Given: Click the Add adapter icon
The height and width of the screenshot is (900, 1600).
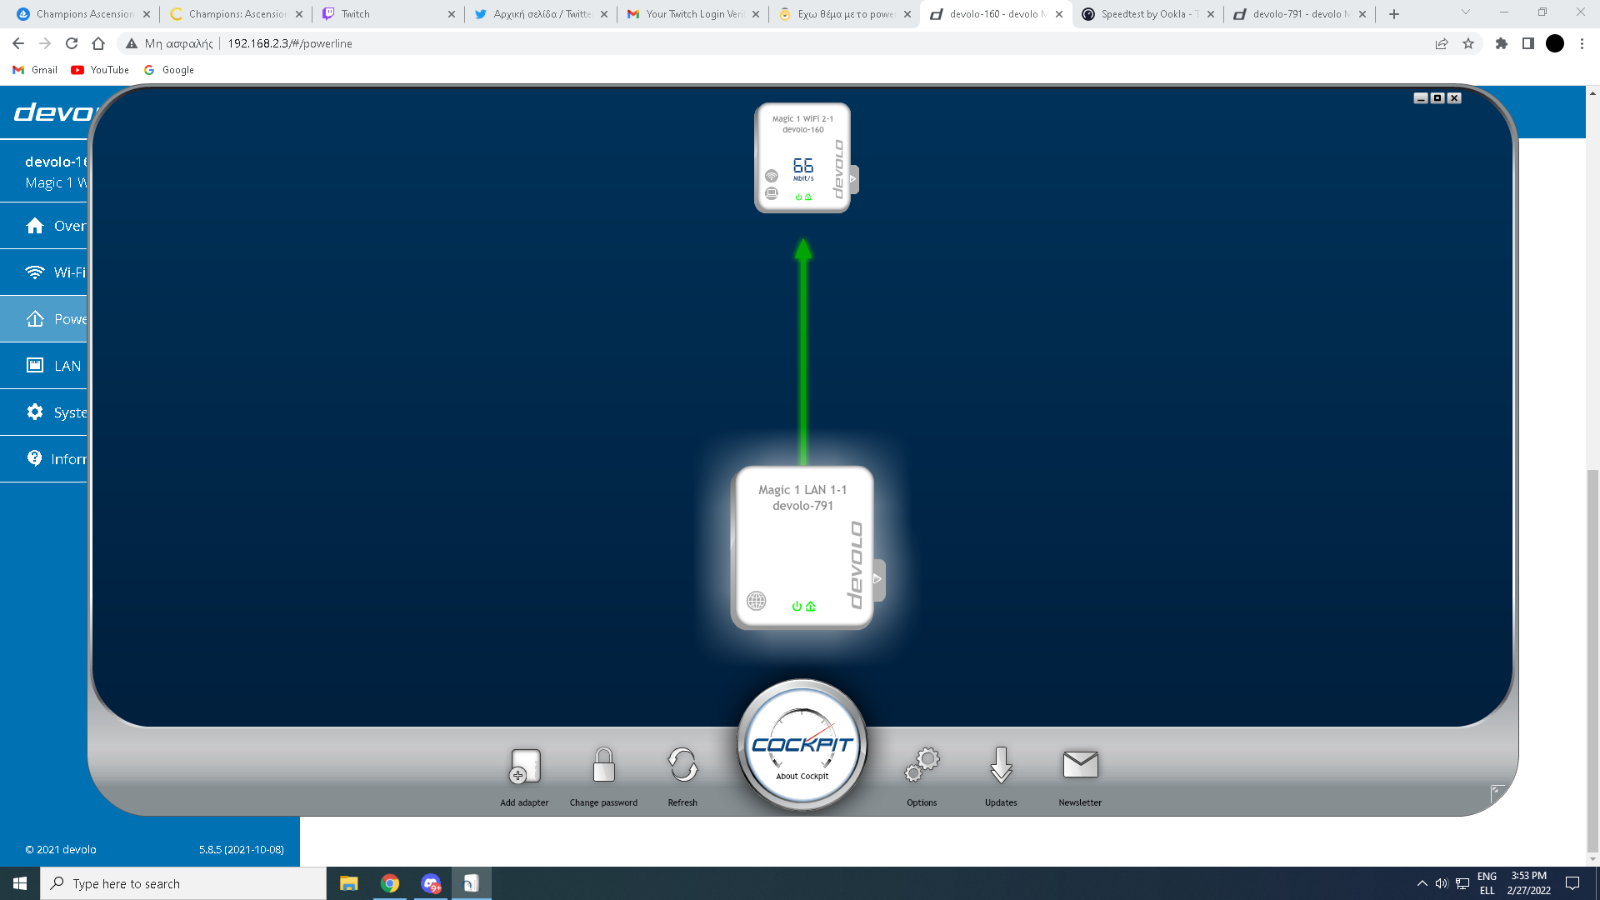Looking at the screenshot, I should coord(524,766).
